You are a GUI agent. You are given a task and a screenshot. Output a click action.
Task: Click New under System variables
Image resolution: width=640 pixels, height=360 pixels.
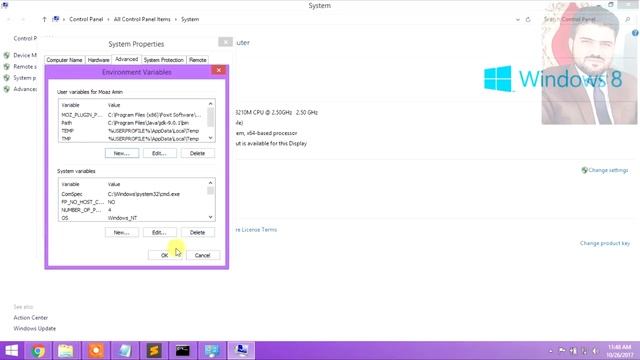click(122, 232)
